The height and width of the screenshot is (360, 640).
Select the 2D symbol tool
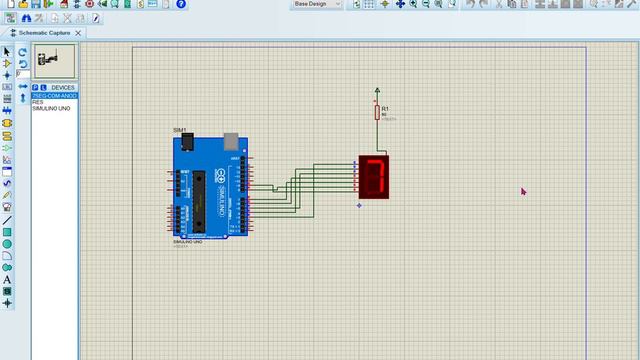click(7, 291)
